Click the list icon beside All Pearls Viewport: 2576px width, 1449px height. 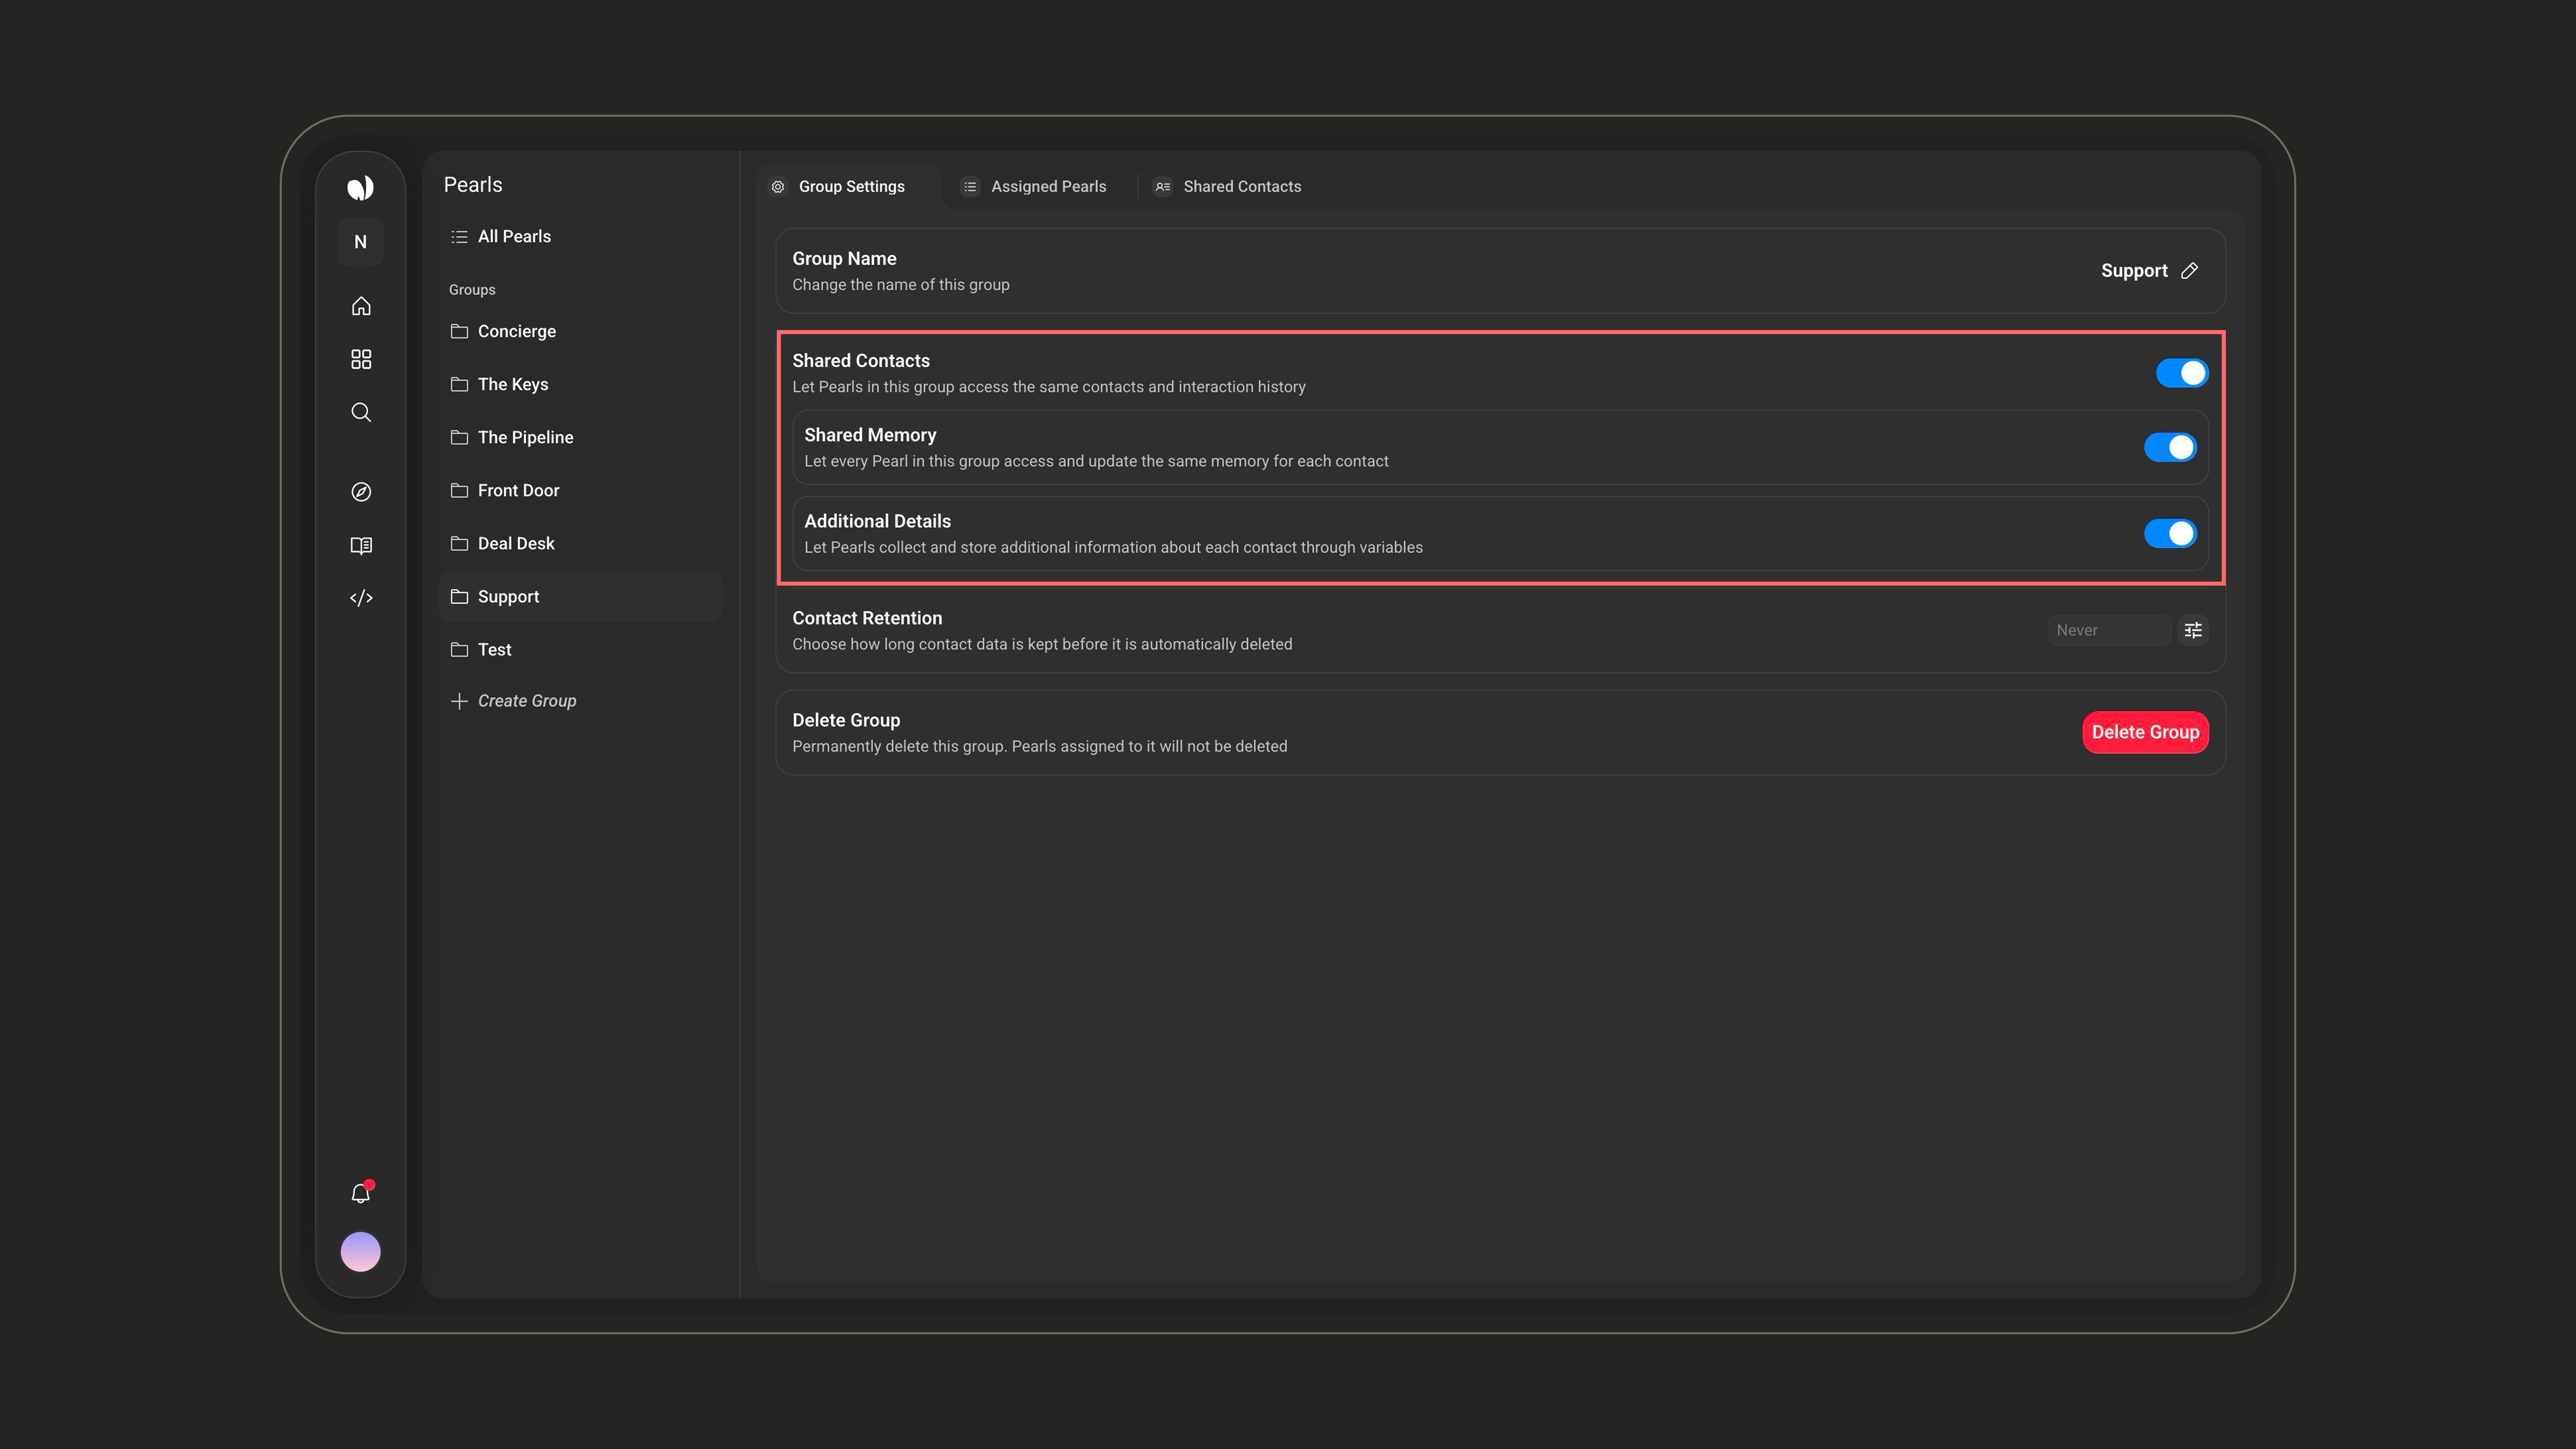pos(459,237)
